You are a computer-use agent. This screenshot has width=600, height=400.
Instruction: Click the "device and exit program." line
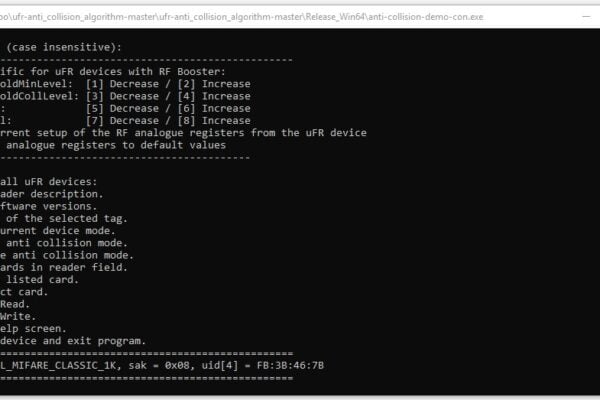click(x=73, y=341)
